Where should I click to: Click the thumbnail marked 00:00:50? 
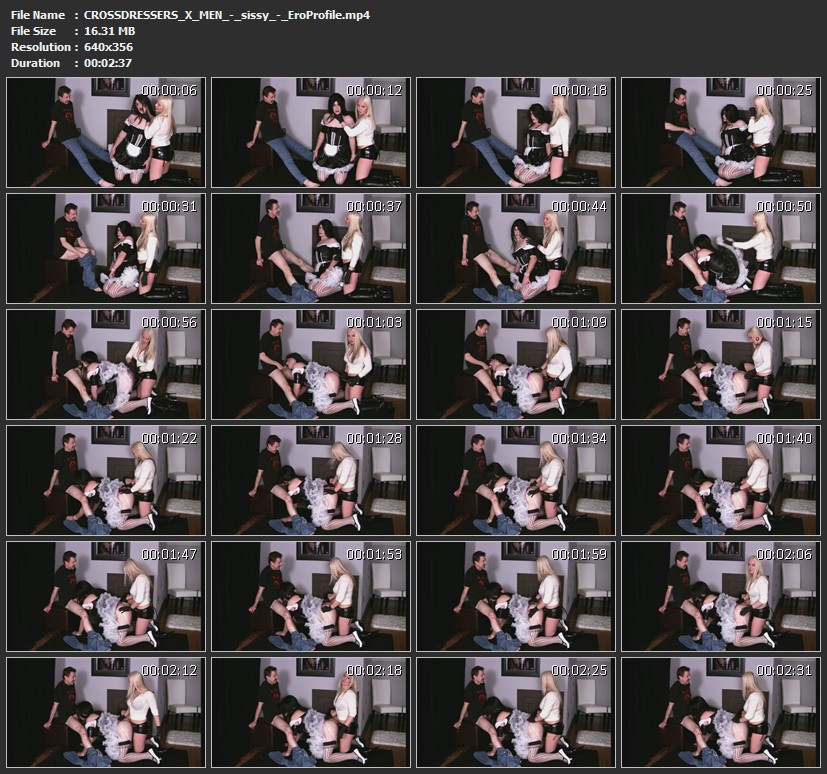(x=721, y=248)
